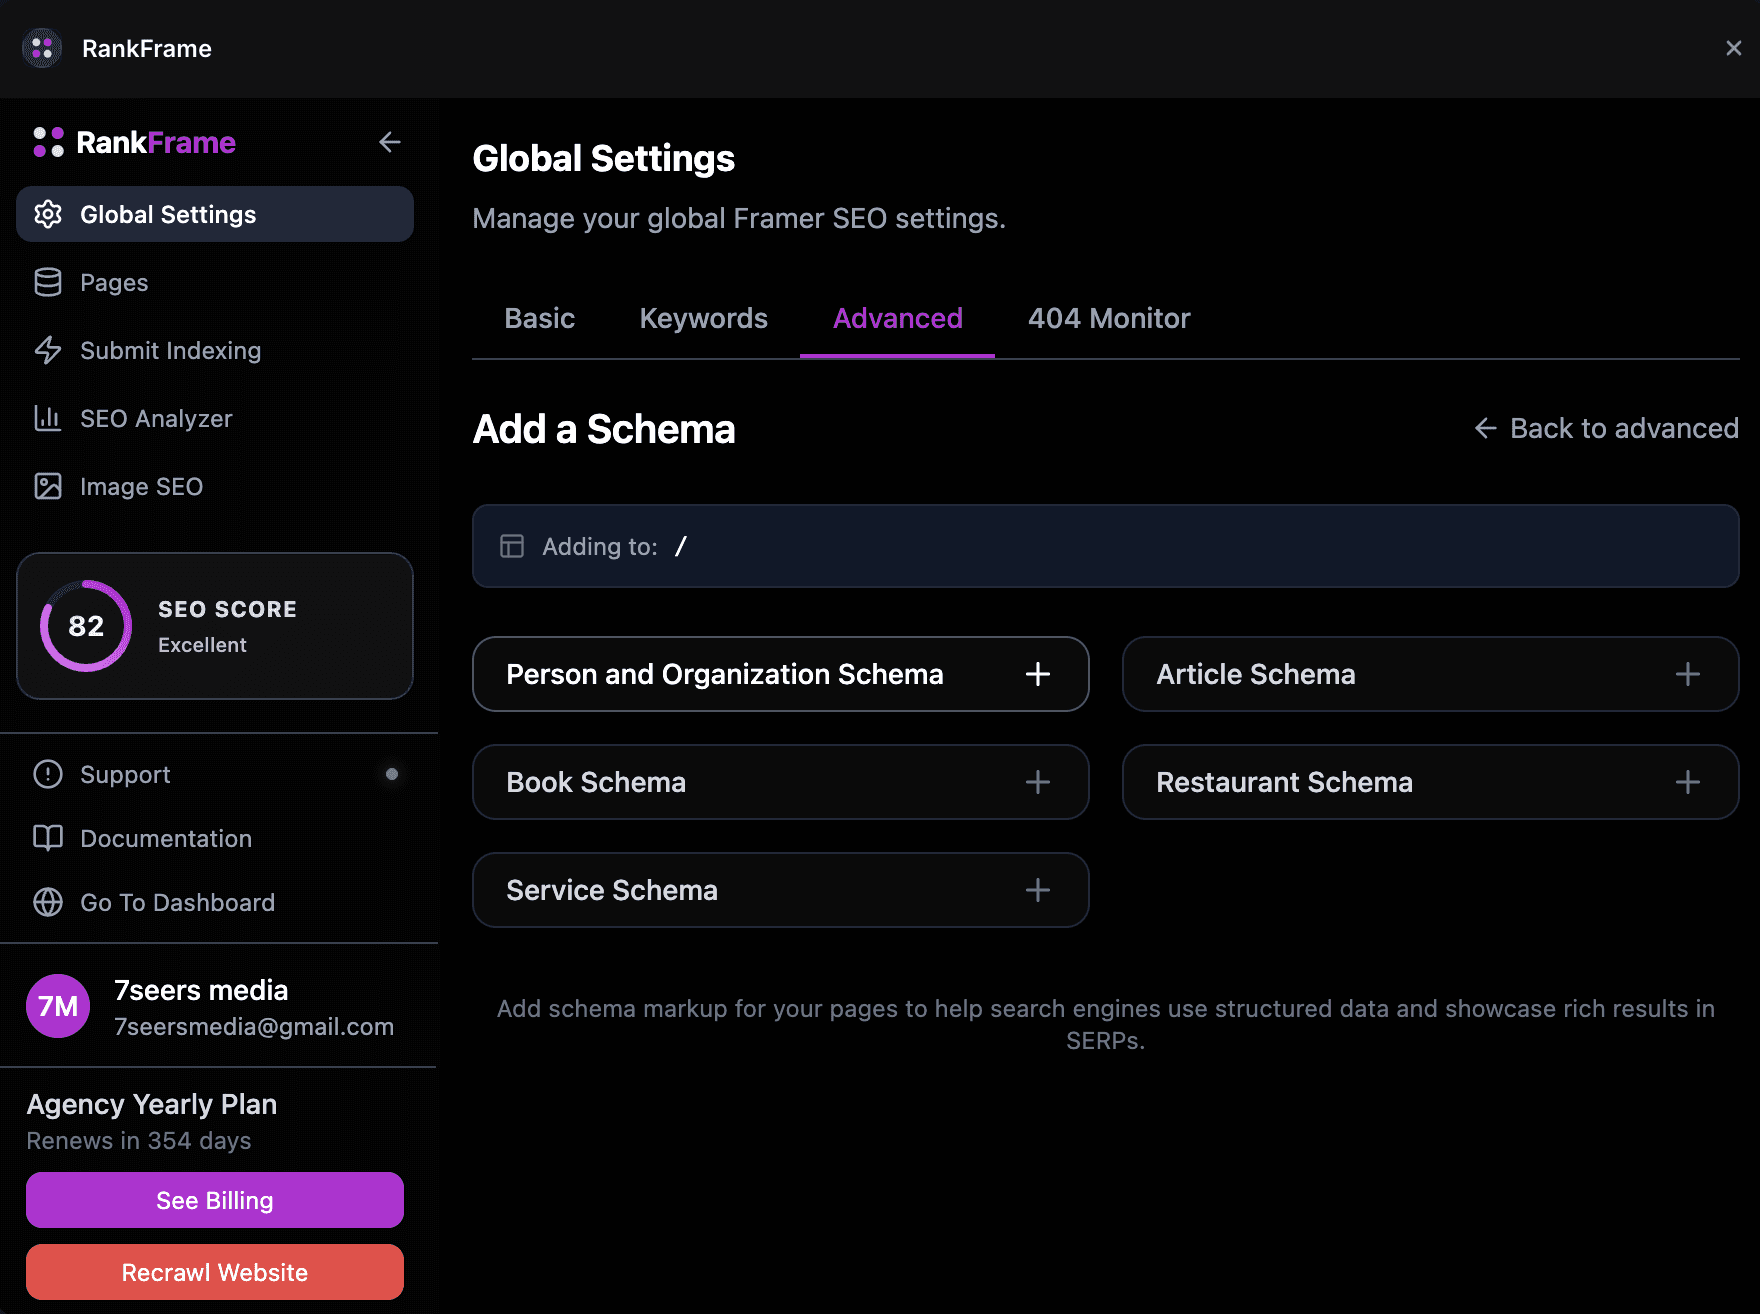Go To Dashboard link

215,902
